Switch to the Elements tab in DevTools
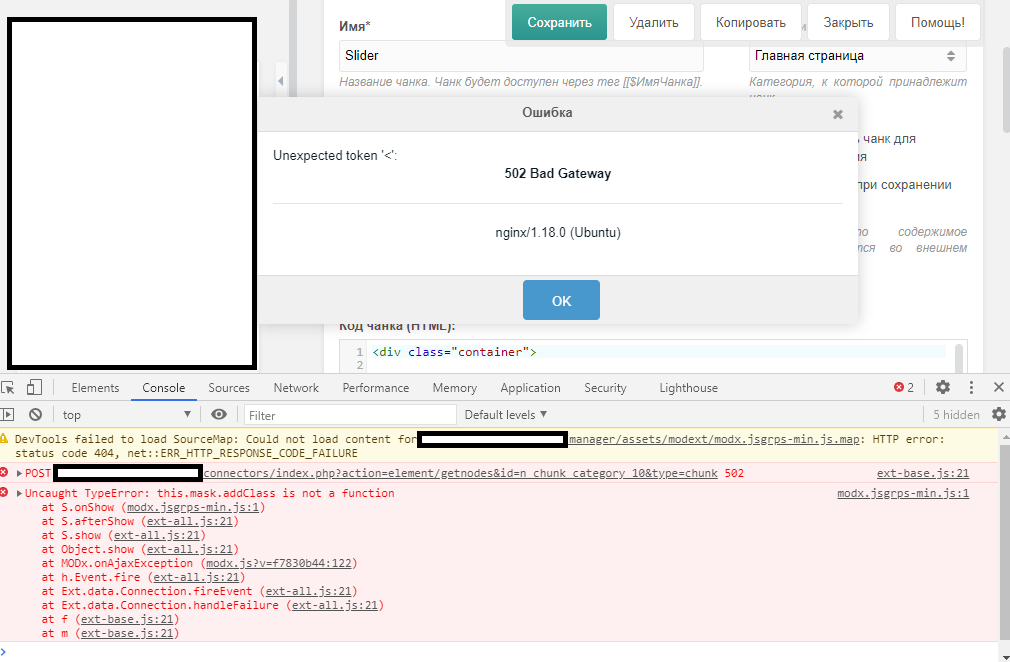 pyautogui.click(x=95, y=388)
